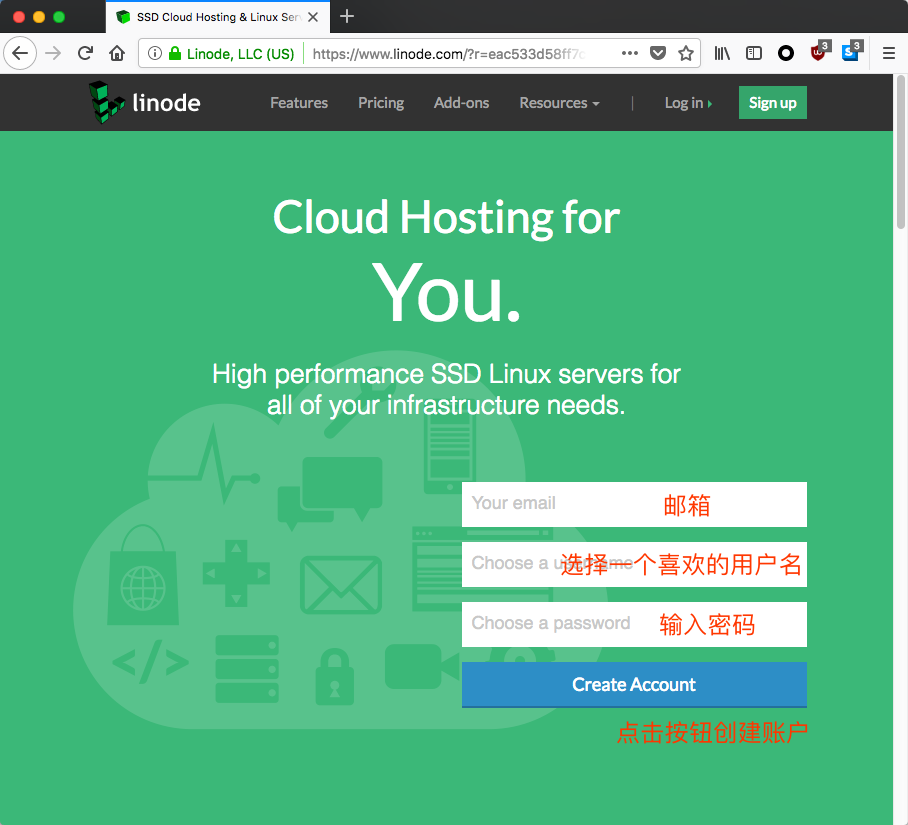The image size is (908, 825).
Task: Click the Log in link
Action: pos(688,102)
